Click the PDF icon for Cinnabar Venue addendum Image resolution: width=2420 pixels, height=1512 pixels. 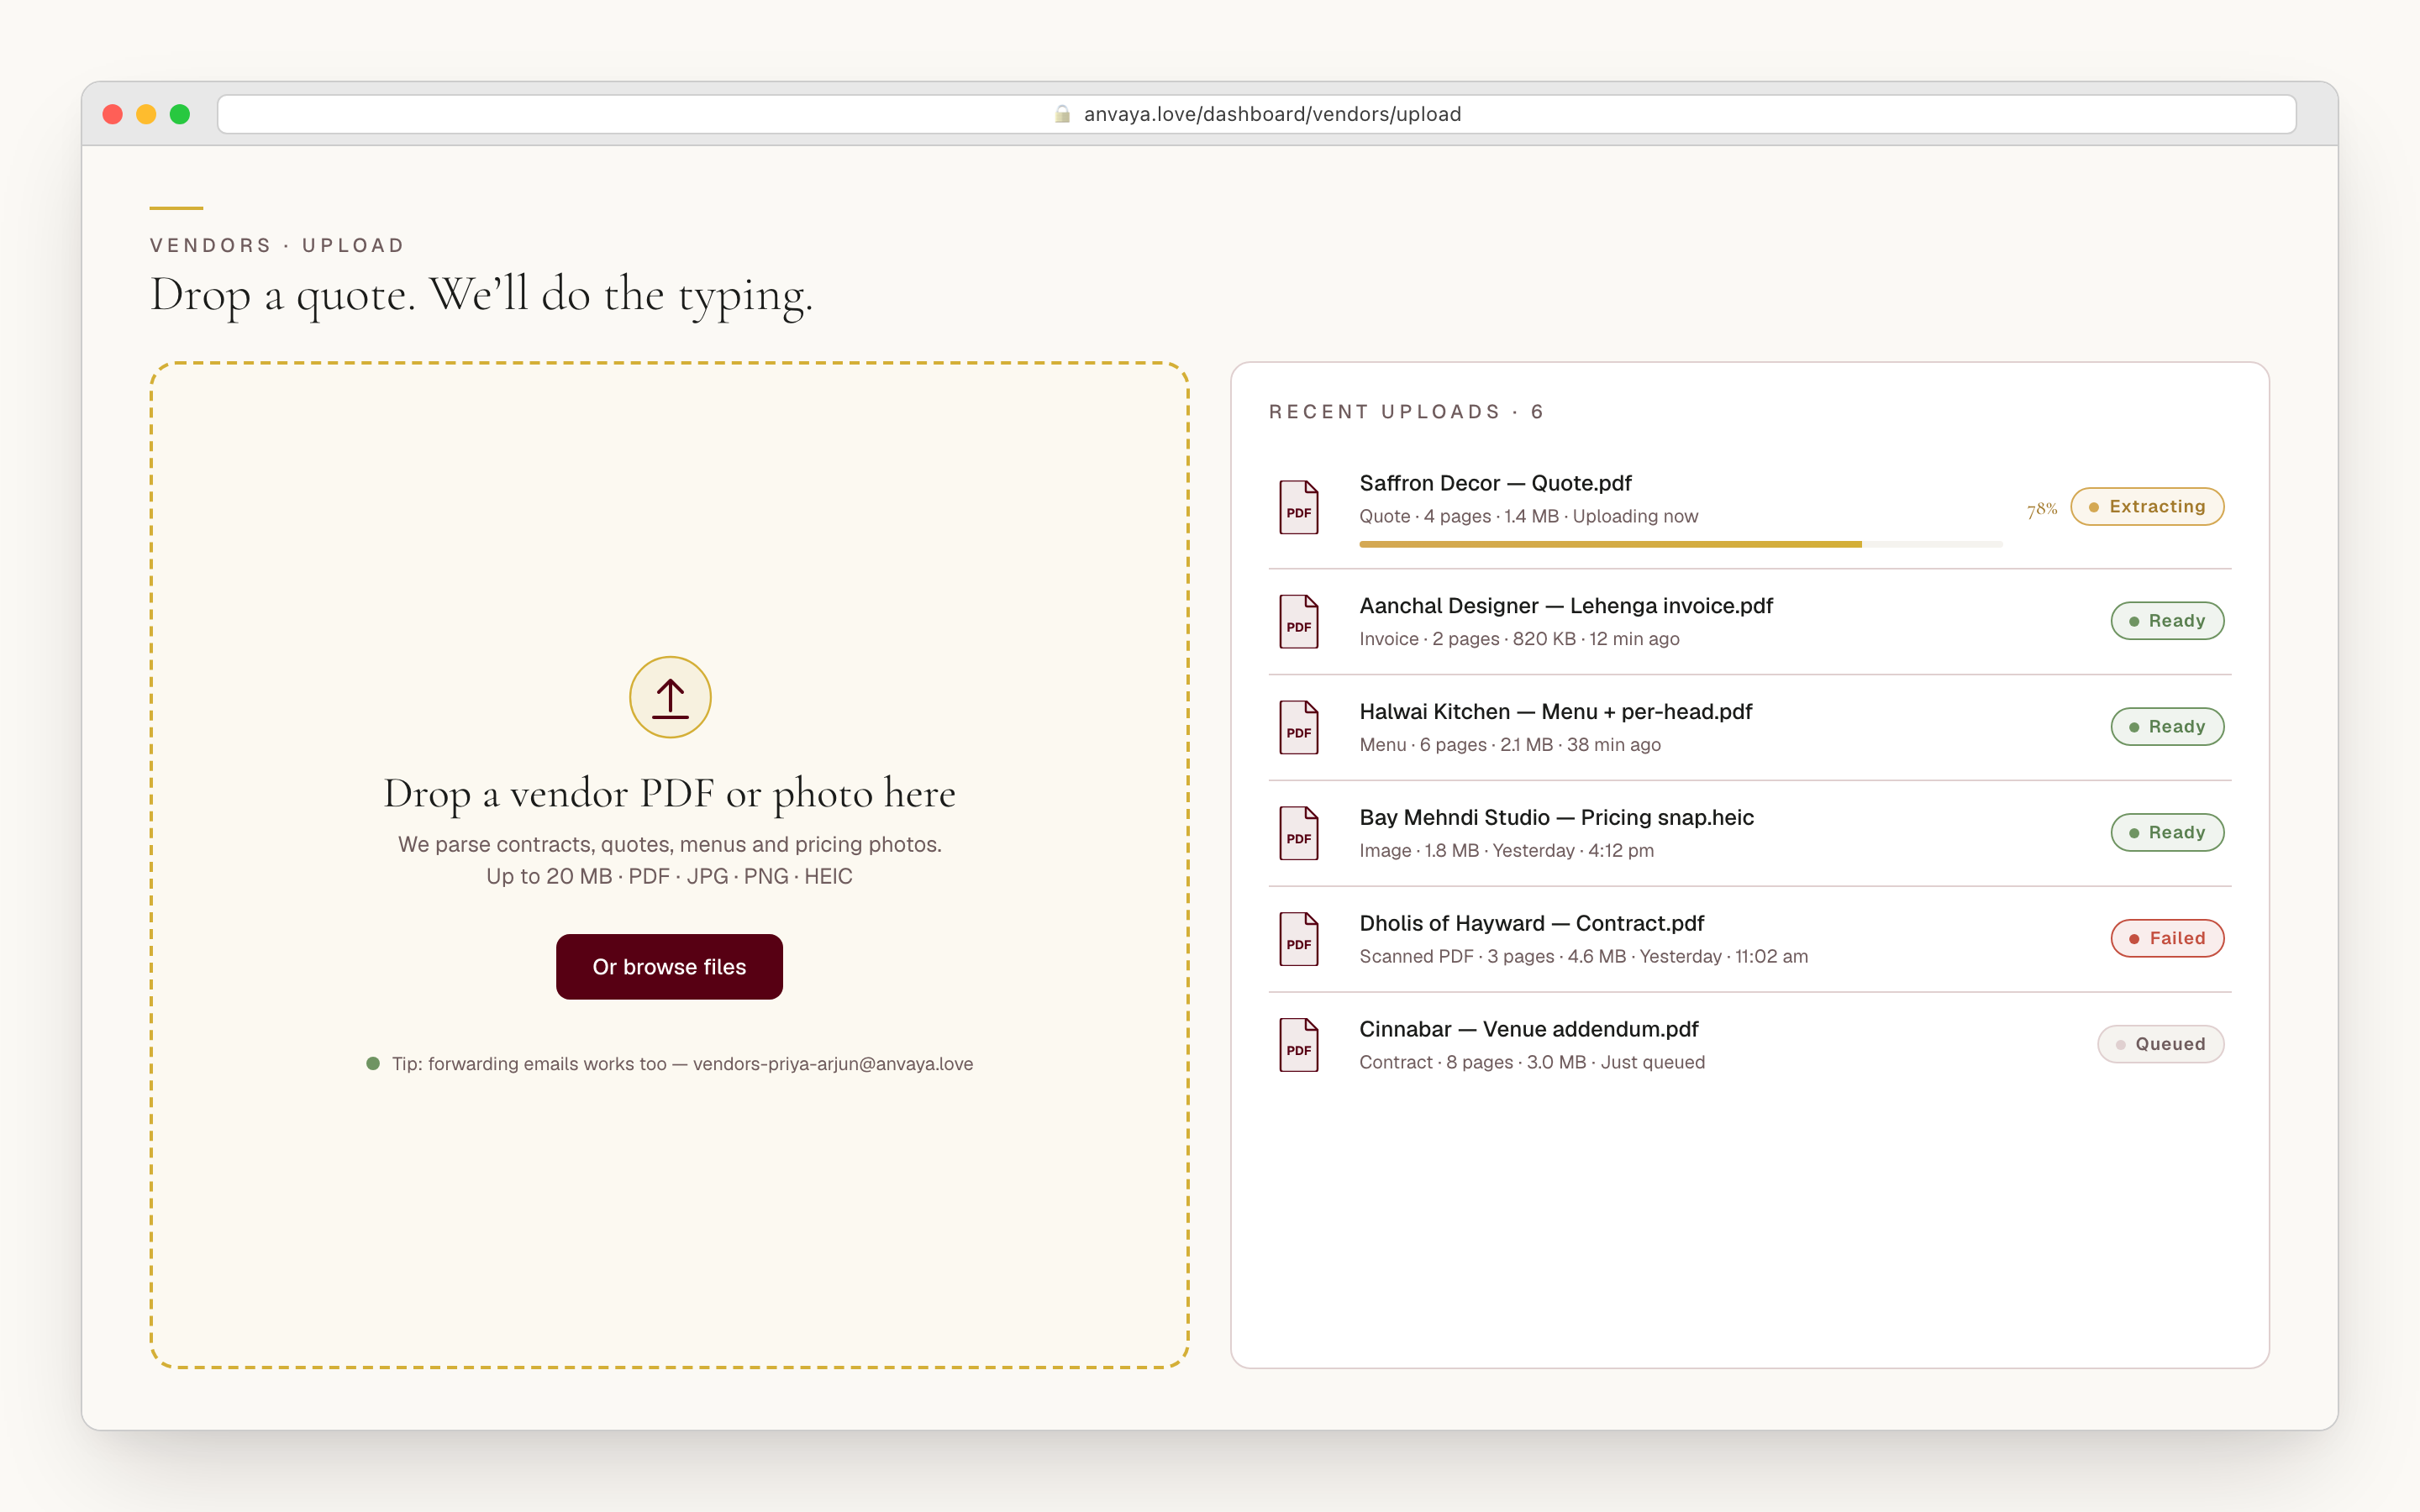(1299, 1045)
